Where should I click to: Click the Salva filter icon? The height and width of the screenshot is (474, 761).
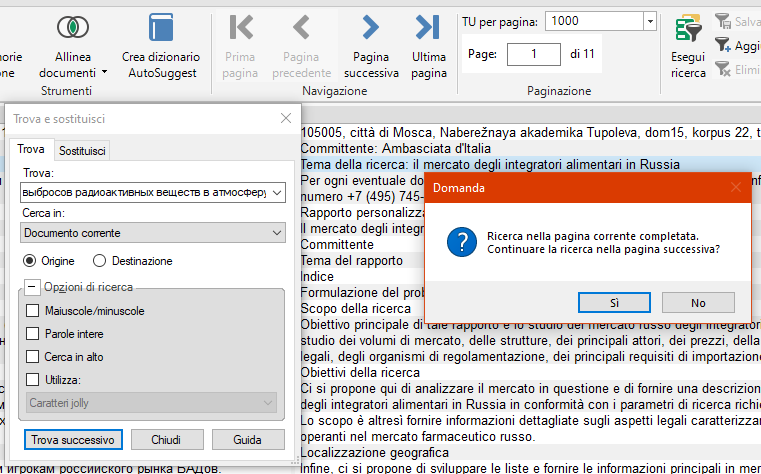point(723,21)
